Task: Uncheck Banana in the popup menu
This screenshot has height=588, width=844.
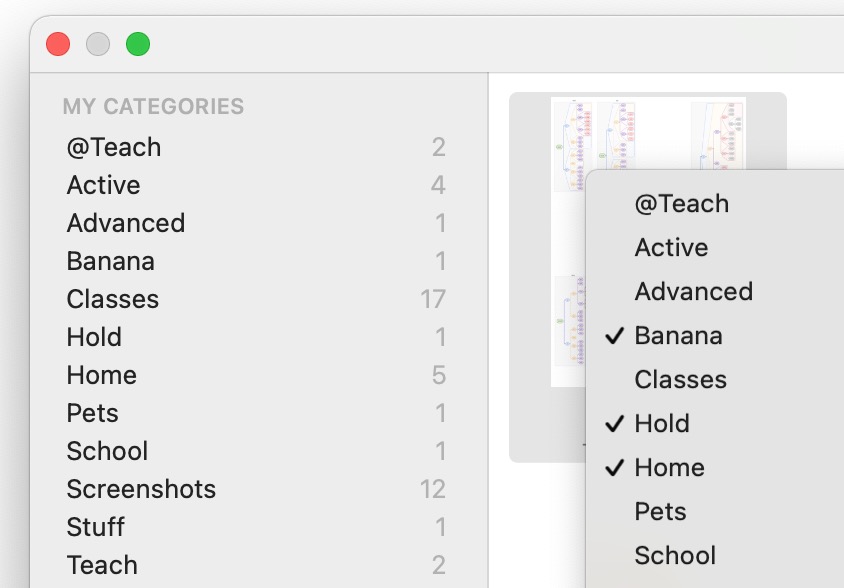Action: point(678,336)
